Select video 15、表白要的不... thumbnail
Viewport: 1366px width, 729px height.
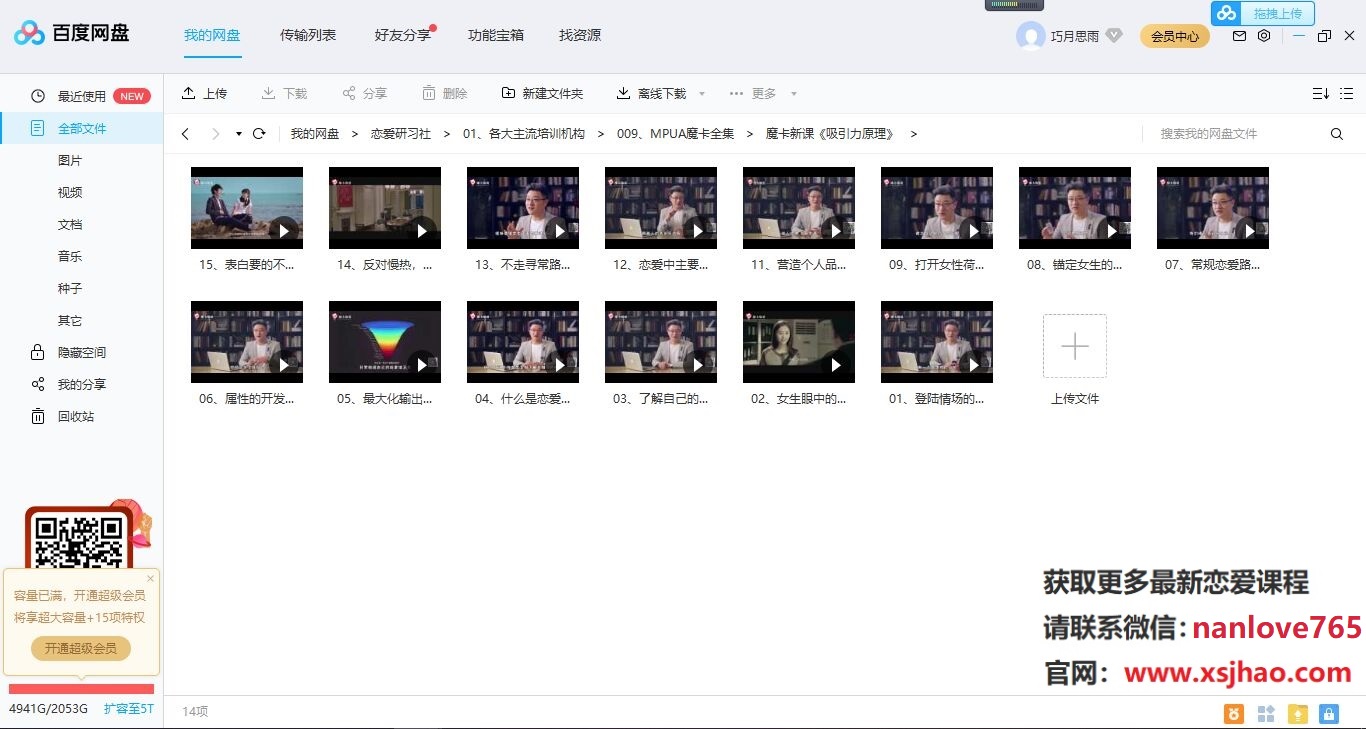pos(247,208)
